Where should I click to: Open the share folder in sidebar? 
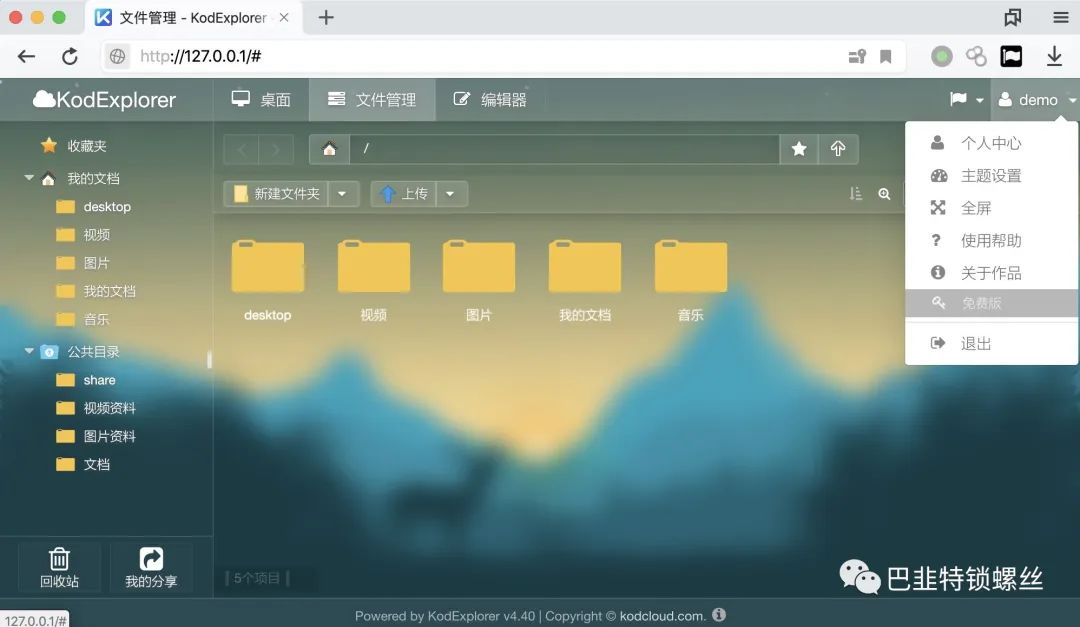pos(86,380)
